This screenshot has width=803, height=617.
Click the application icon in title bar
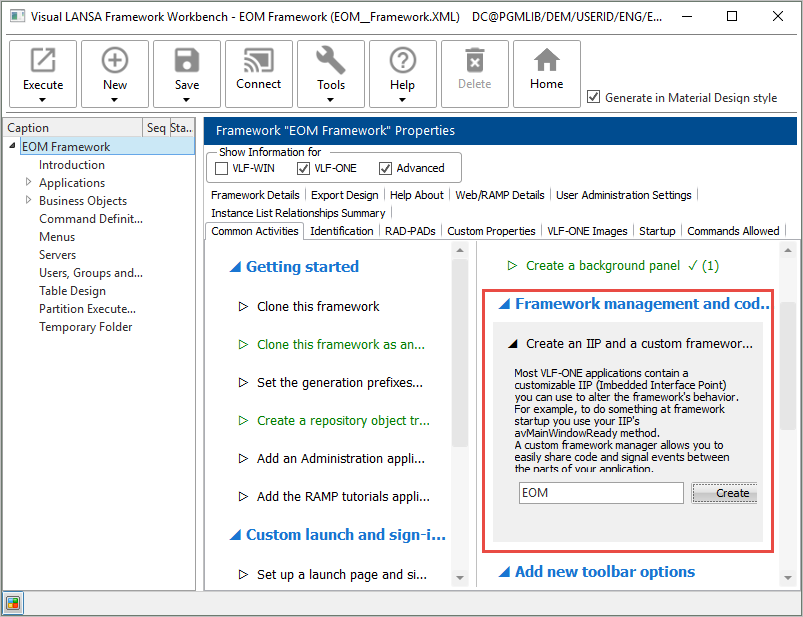click(x=17, y=16)
